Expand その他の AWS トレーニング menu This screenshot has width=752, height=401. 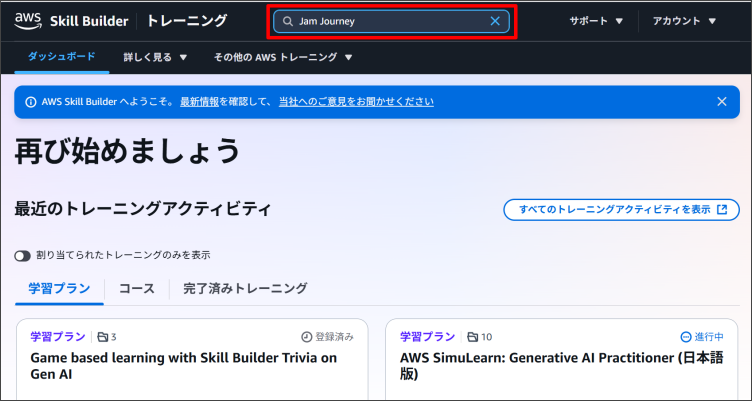283,57
